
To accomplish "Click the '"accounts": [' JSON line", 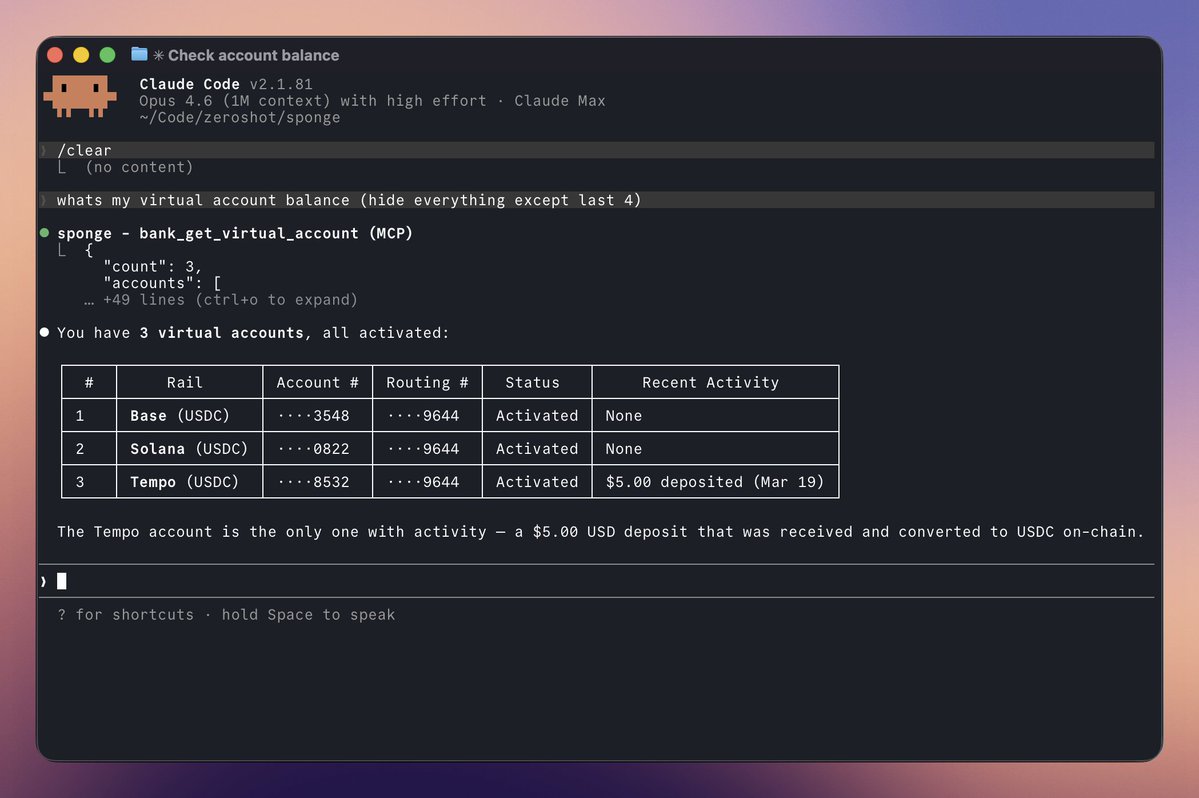I will [x=161, y=283].
